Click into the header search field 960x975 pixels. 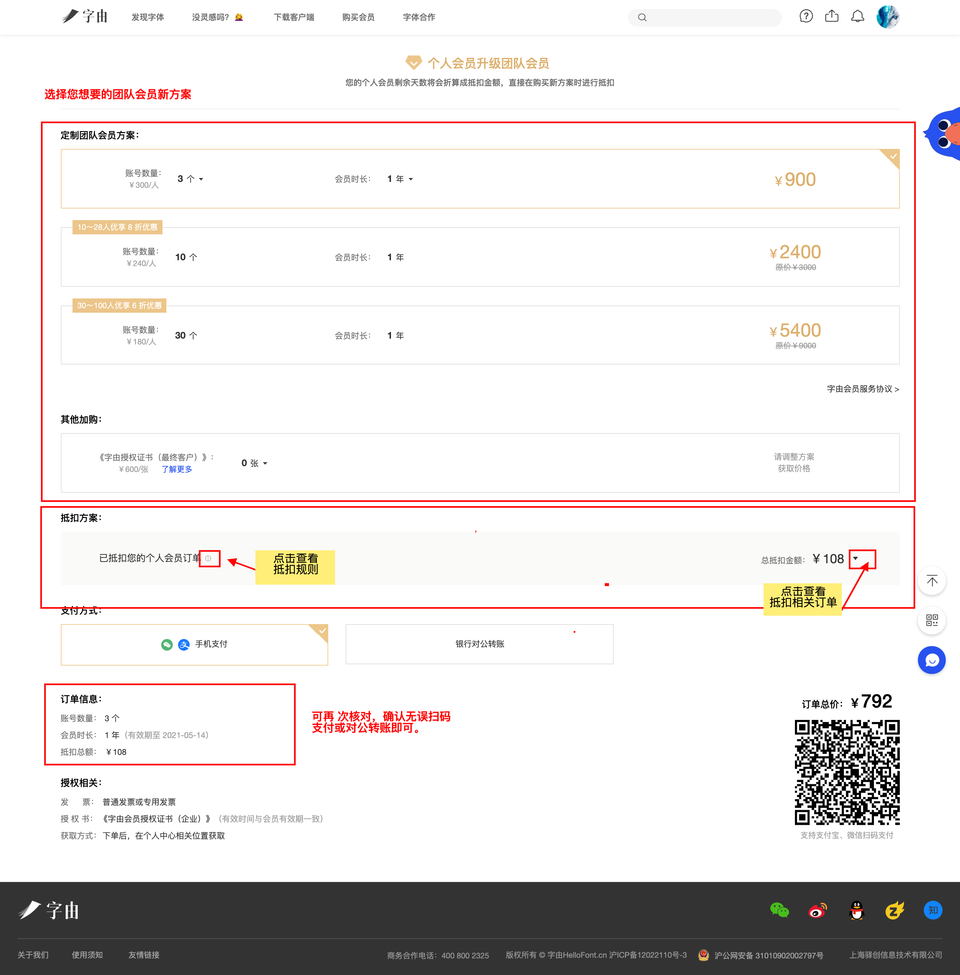[705, 17]
